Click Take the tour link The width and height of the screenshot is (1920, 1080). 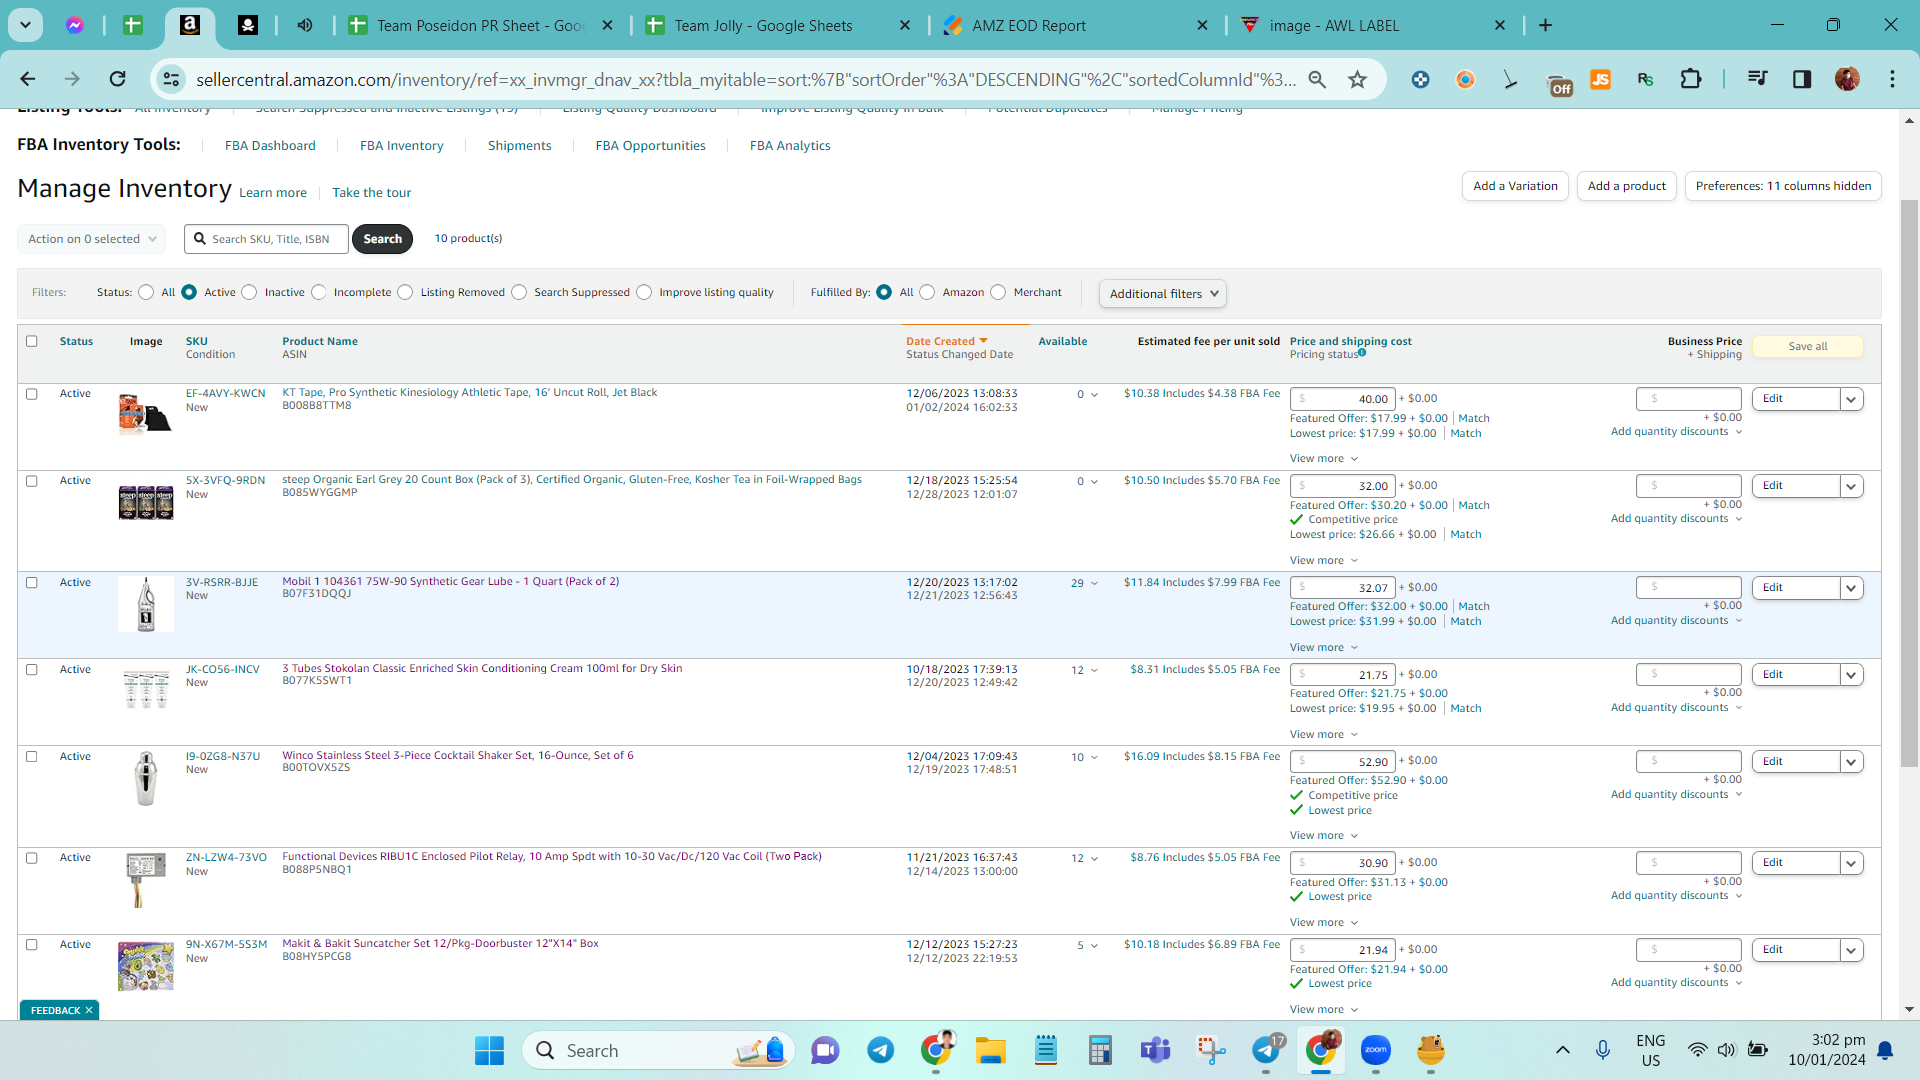(371, 193)
